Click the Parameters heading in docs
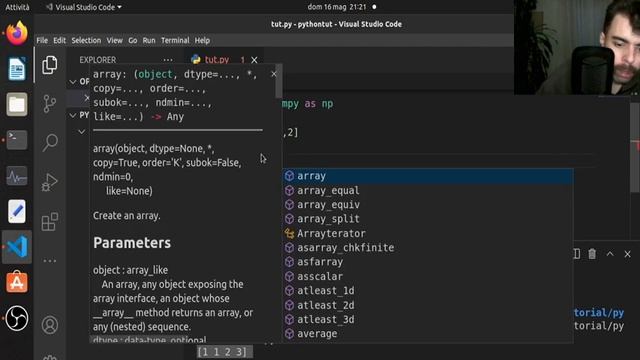Viewport: 640px width, 360px height. pyautogui.click(x=132, y=243)
